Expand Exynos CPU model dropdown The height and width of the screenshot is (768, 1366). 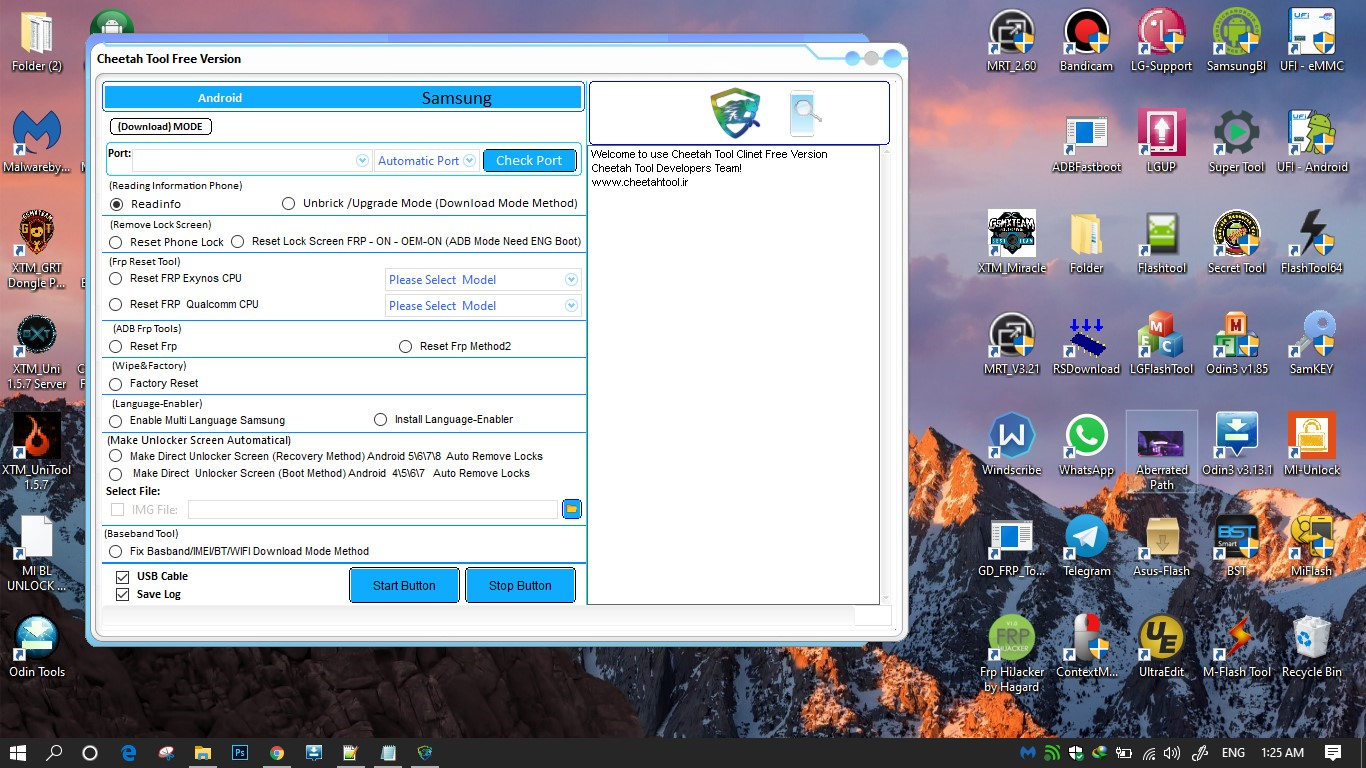click(x=571, y=280)
